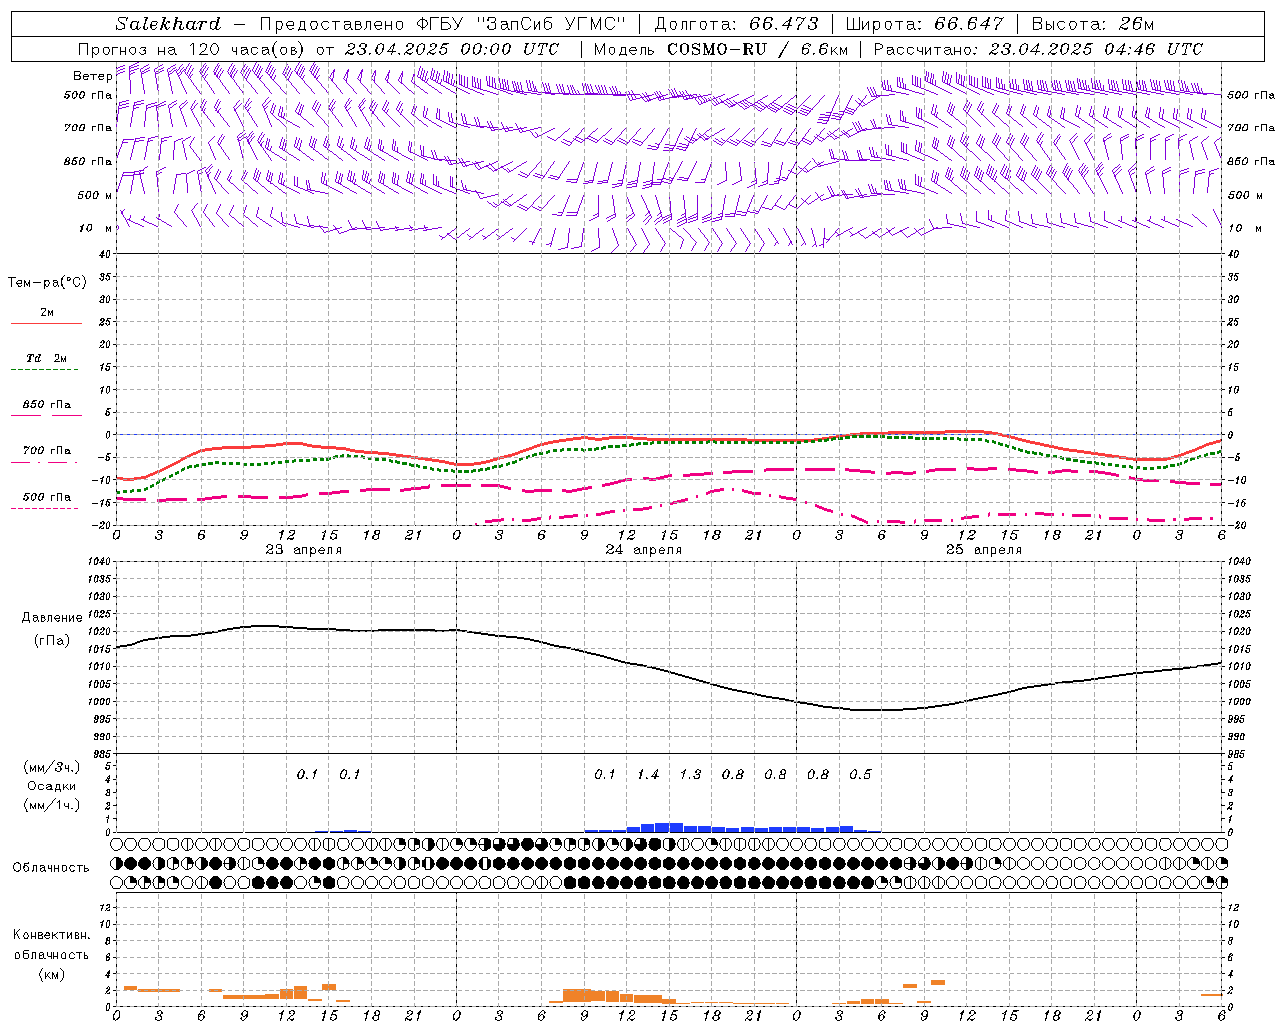Click the 'Ветер' wind panel label

pos(92,76)
